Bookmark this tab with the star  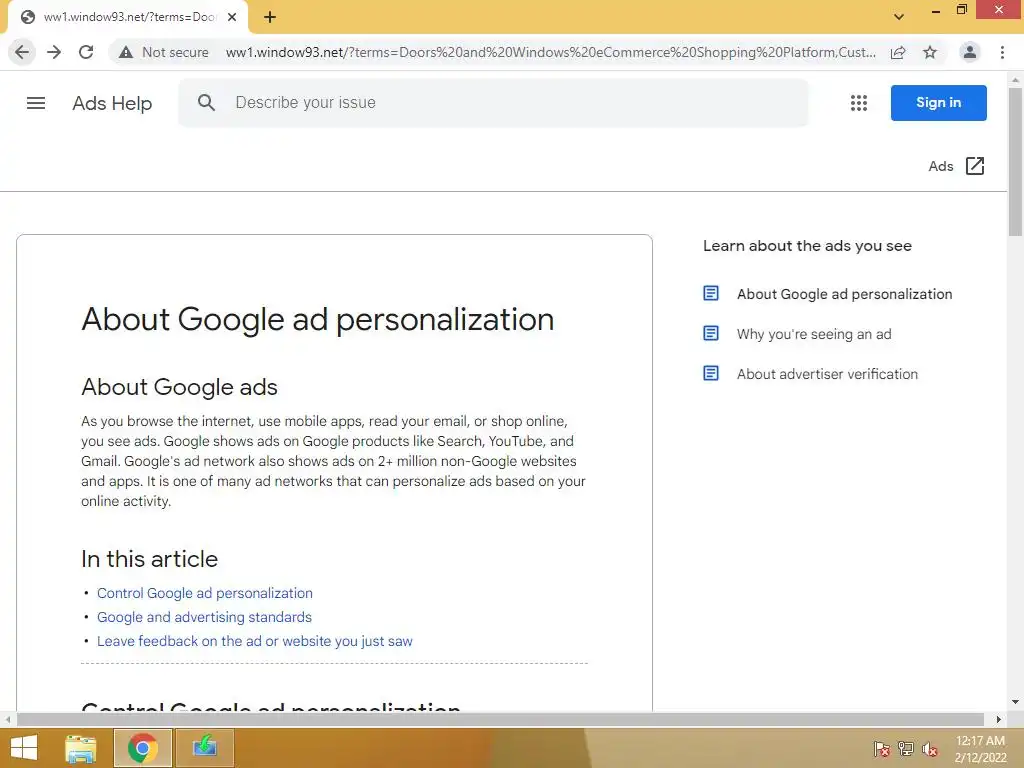click(930, 52)
